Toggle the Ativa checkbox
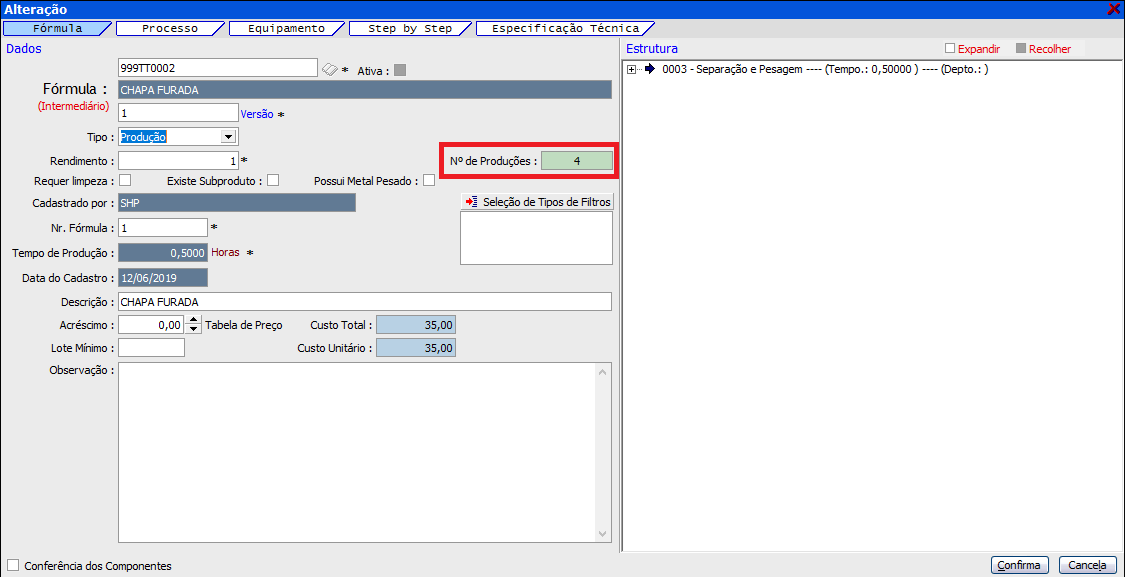1126x578 pixels. click(400, 70)
